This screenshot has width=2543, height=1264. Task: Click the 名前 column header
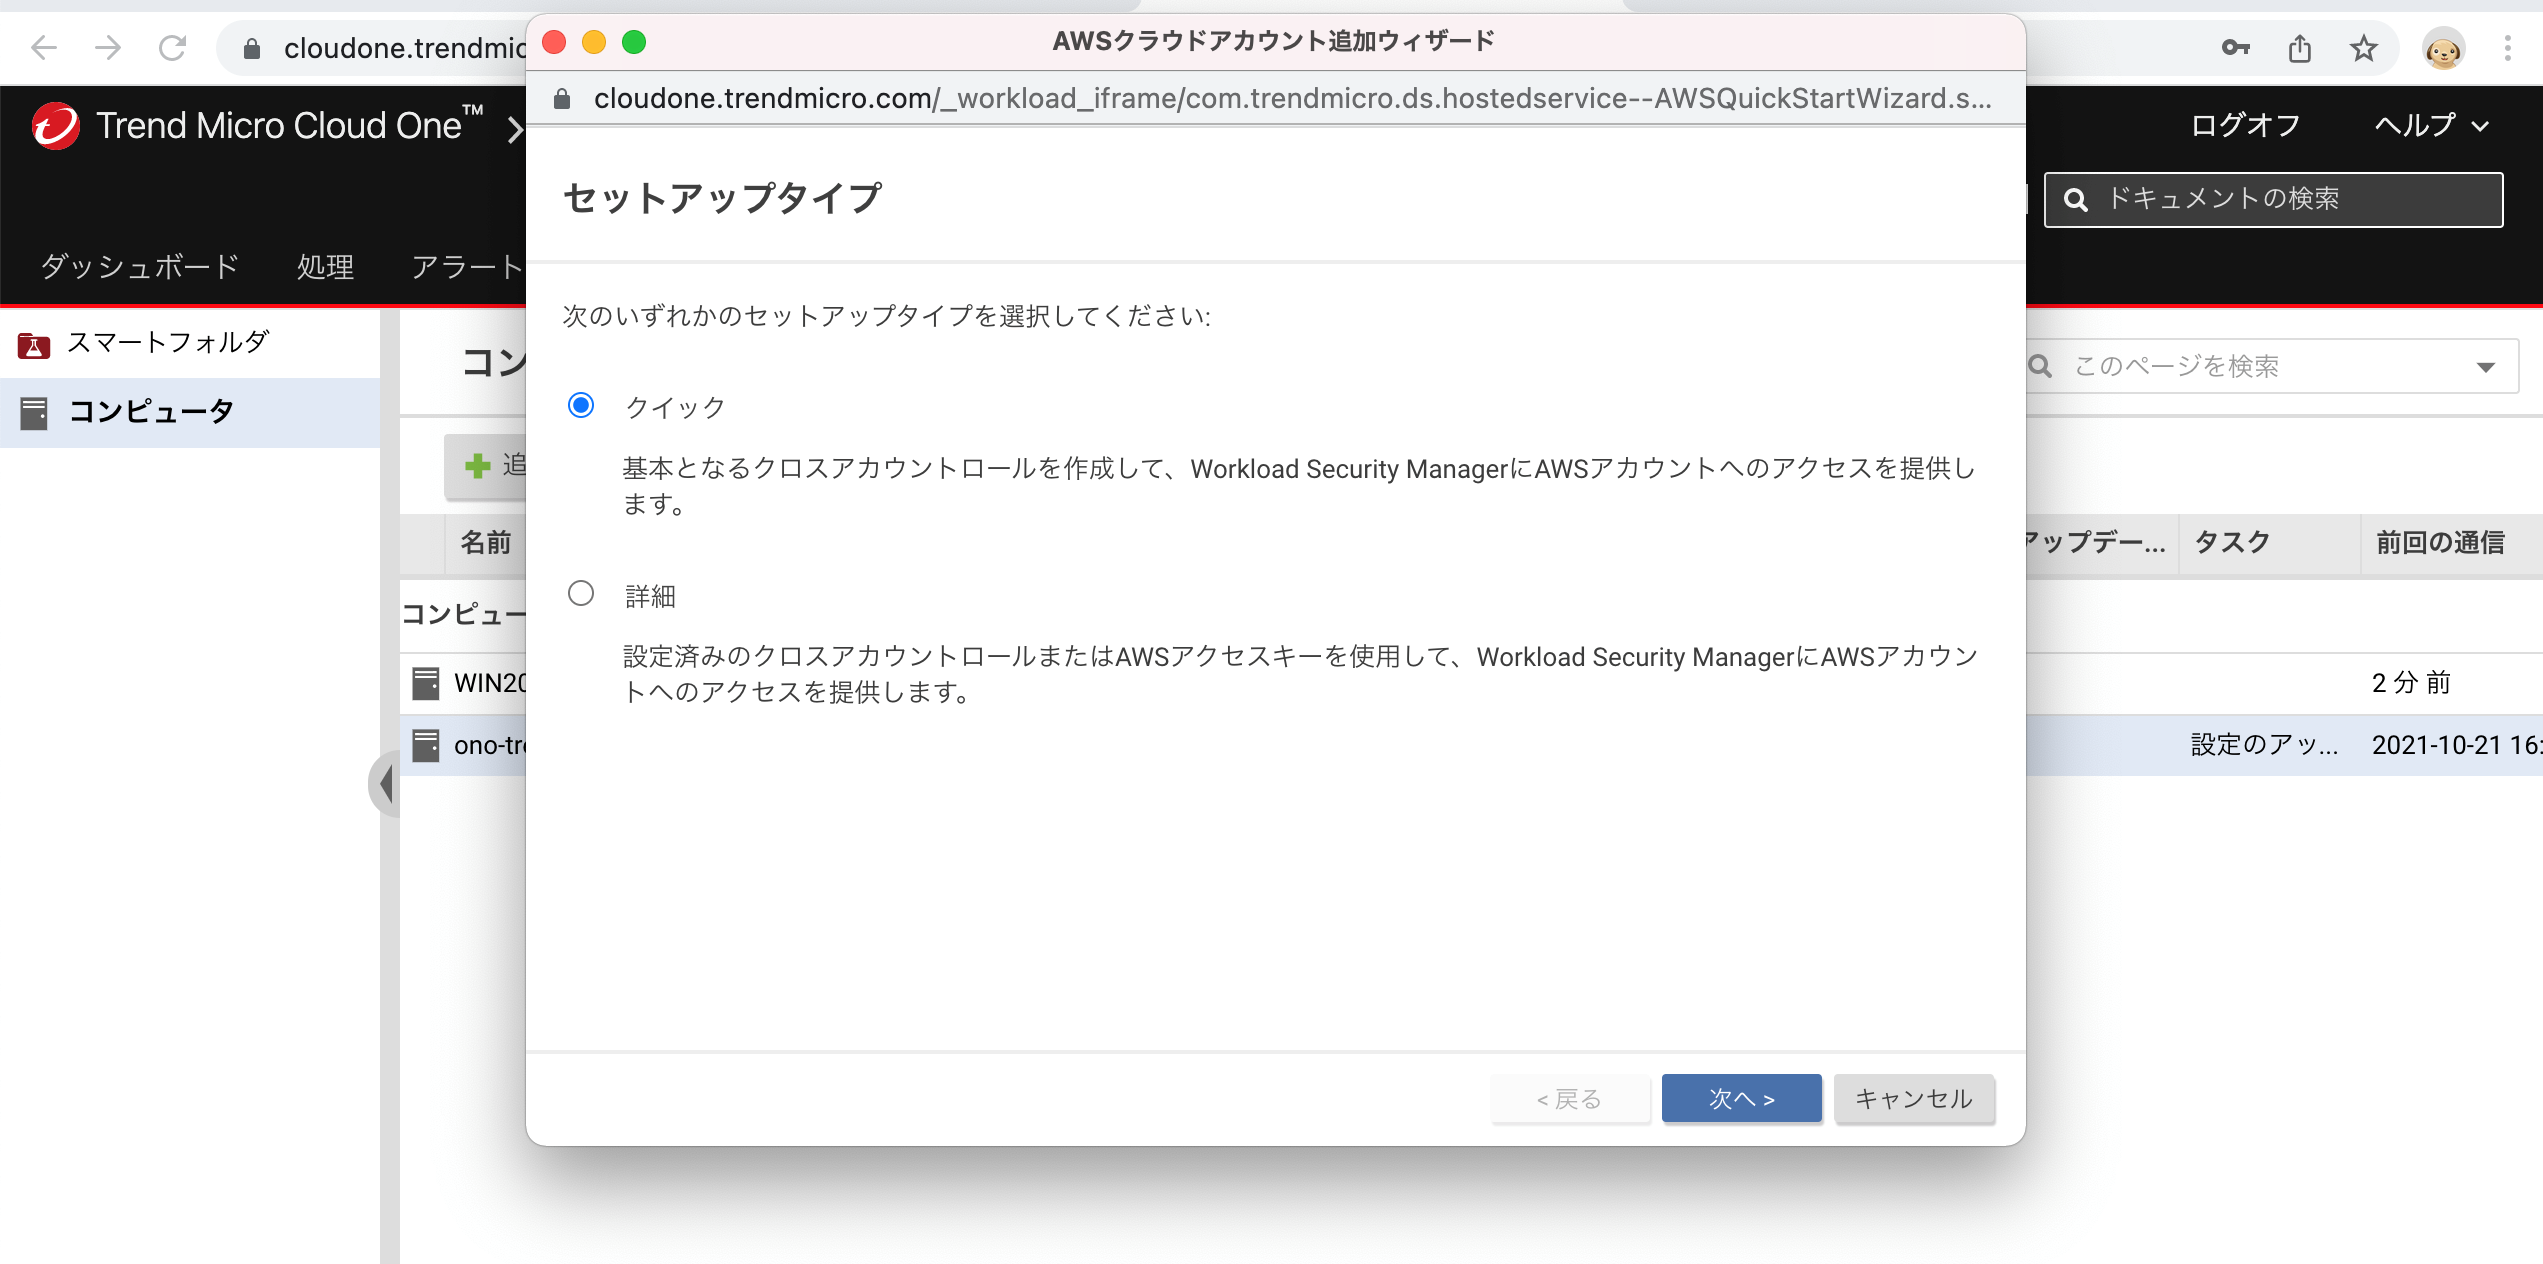click(x=486, y=543)
